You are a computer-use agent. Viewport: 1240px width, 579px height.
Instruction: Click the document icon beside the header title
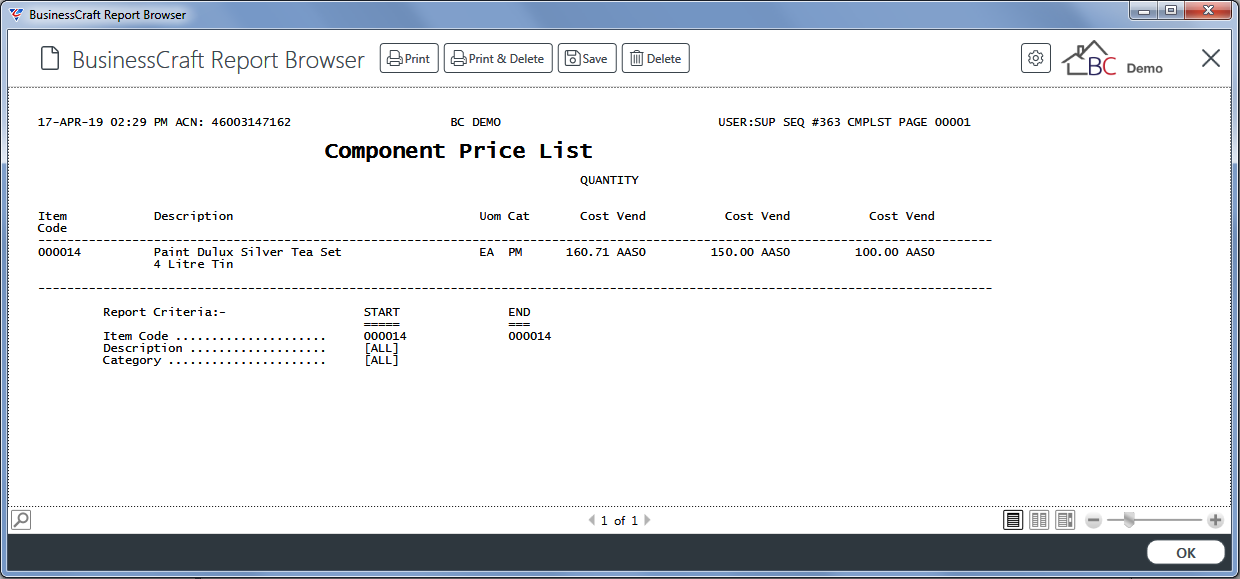pos(50,59)
